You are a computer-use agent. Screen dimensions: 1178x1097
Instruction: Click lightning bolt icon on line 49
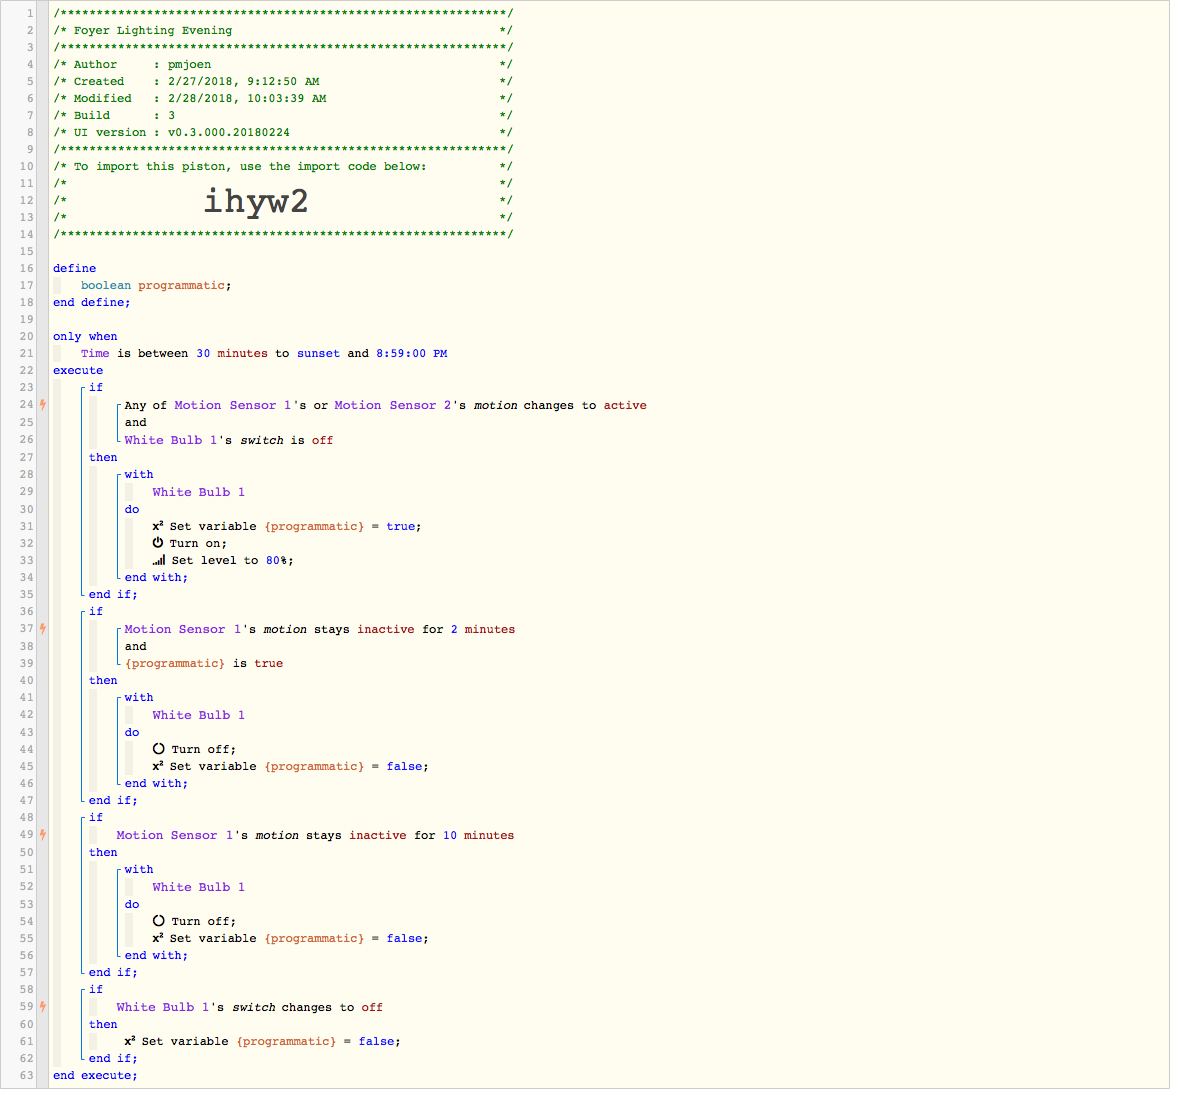click(43, 834)
